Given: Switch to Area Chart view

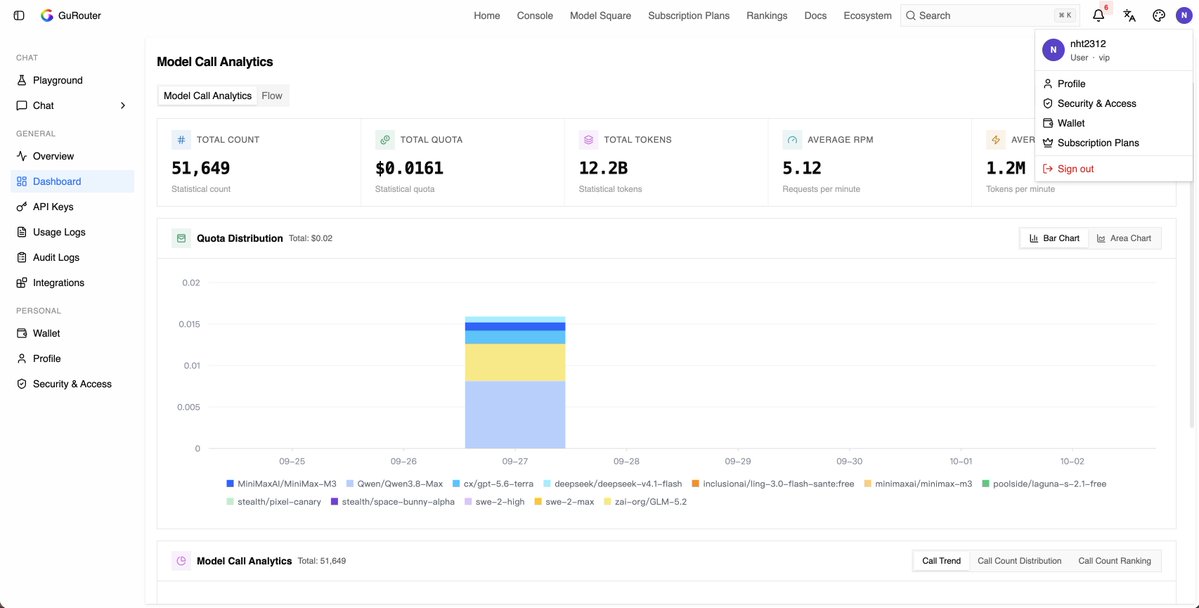Looking at the screenshot, I should 1123,239.
